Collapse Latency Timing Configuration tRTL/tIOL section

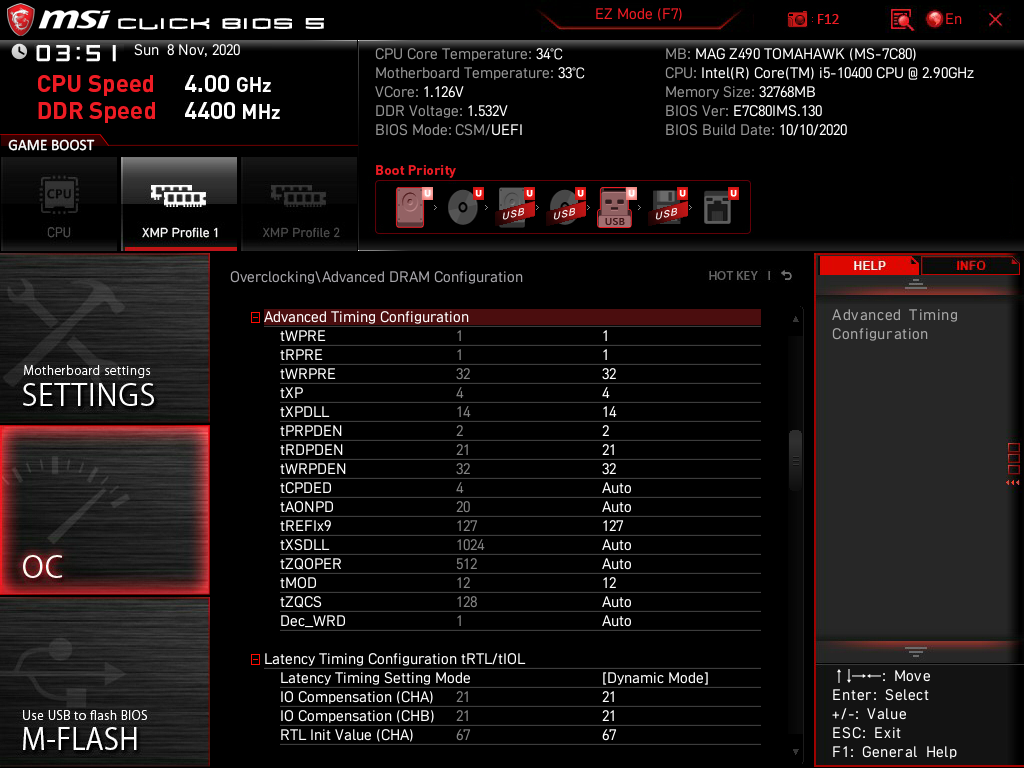255,660
